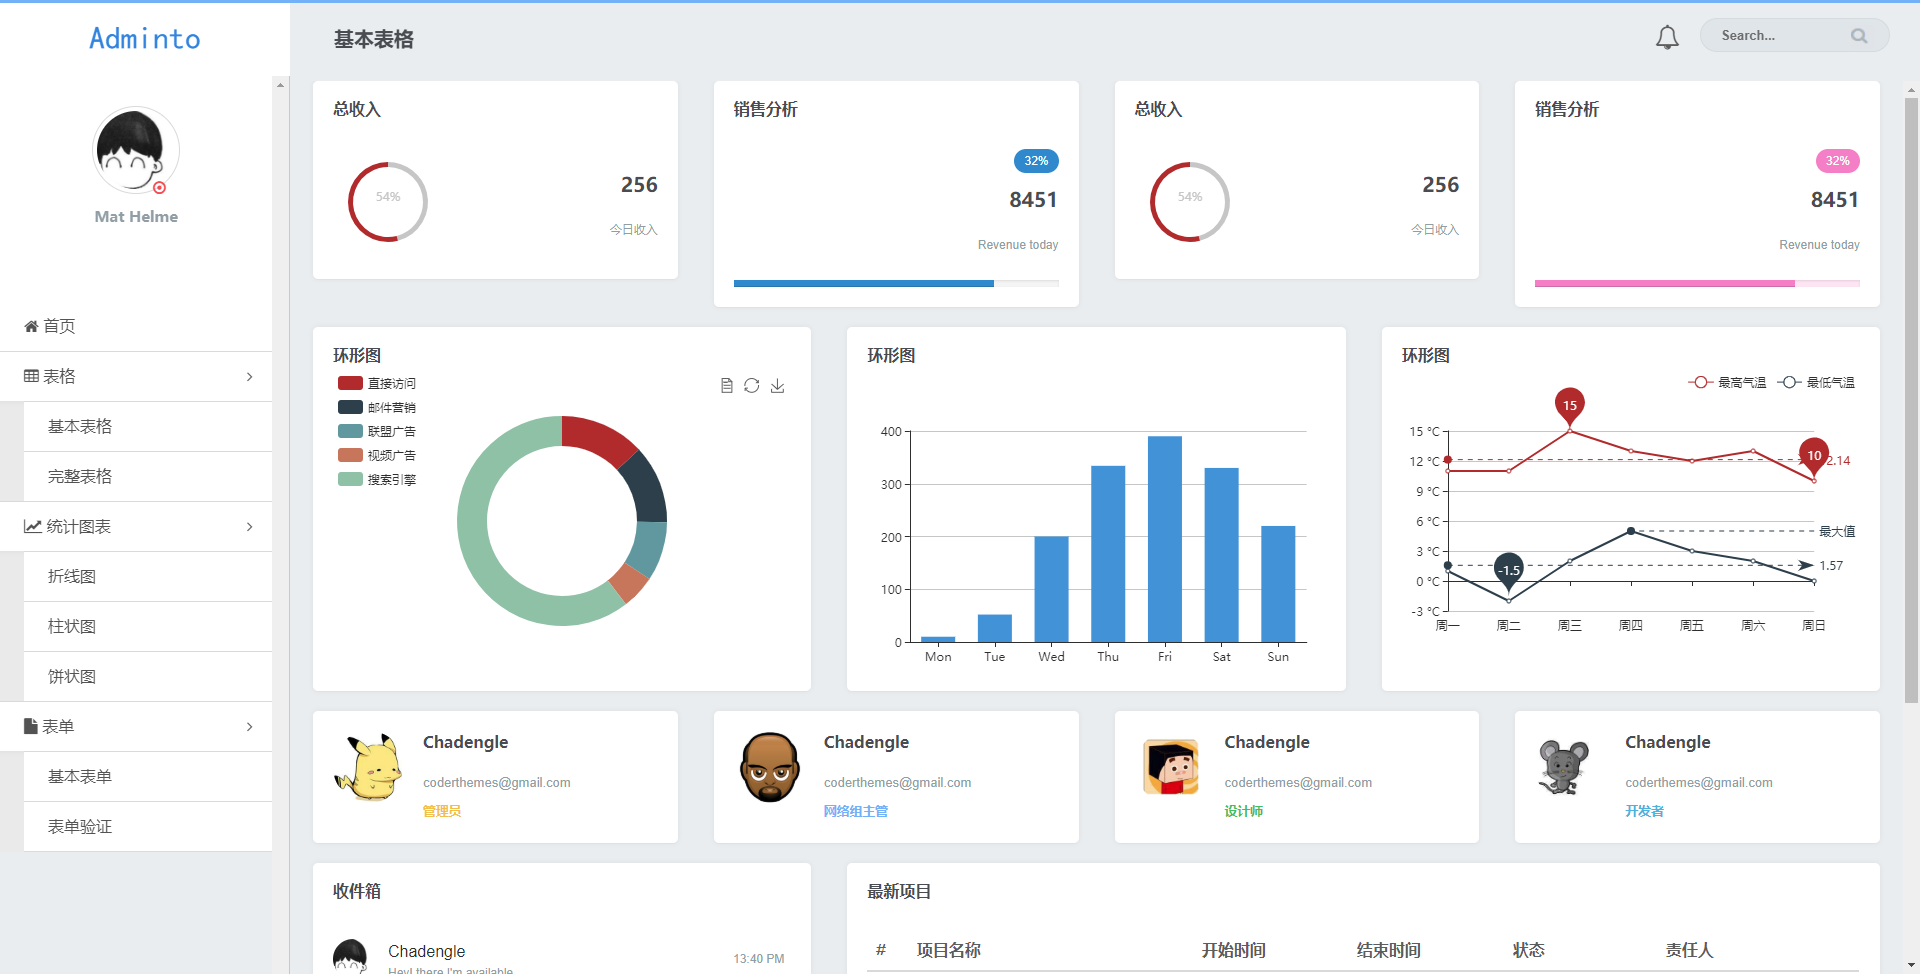Click the home icon beside 首页
Image resolution: width=1920 pixels, height=974 pixels.
[31, 326]
